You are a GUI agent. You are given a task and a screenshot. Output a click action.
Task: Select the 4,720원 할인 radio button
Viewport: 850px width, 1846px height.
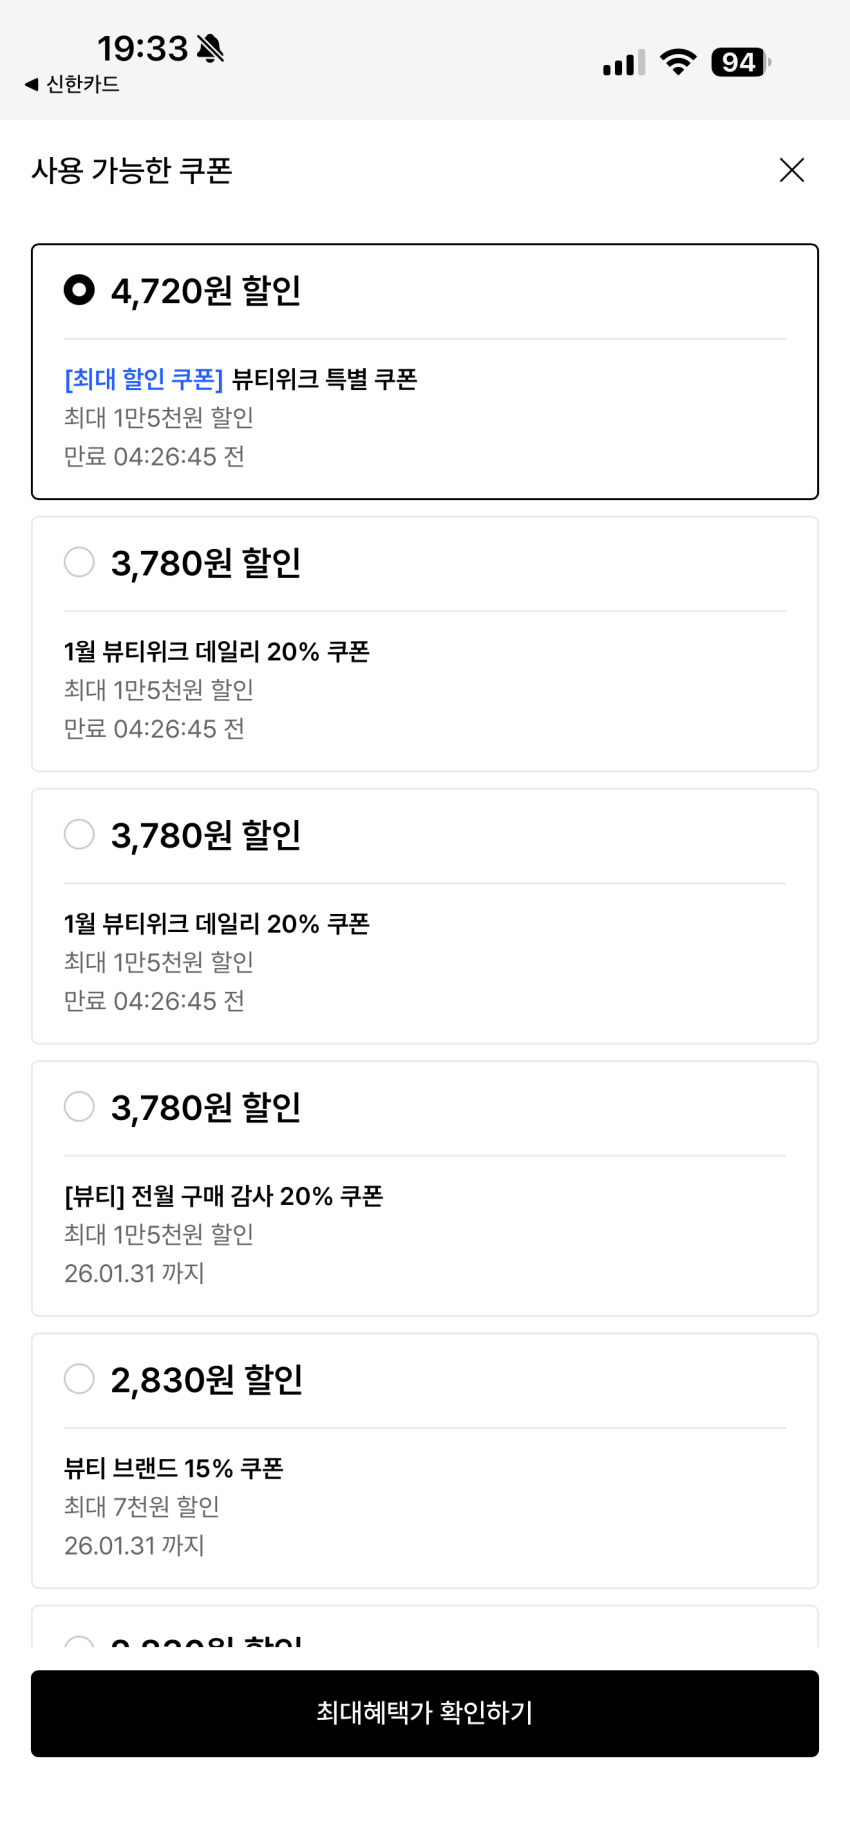point(79,290)
